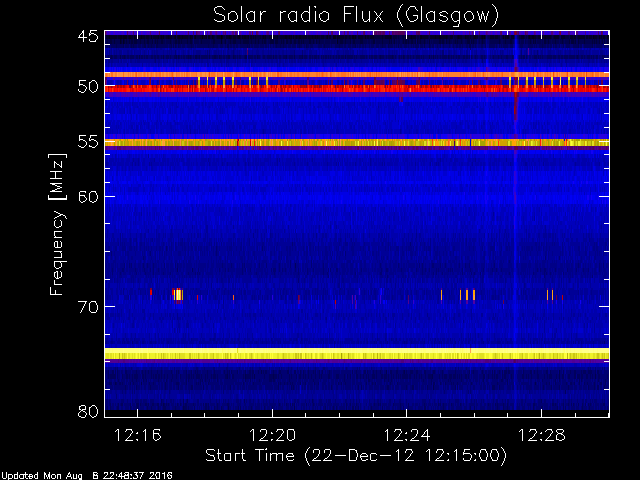Click the x-axis label "Start Time (22-Dec-12 12:15:00)"
This screenshot has height=480, width=640.
tap(356, 456)
